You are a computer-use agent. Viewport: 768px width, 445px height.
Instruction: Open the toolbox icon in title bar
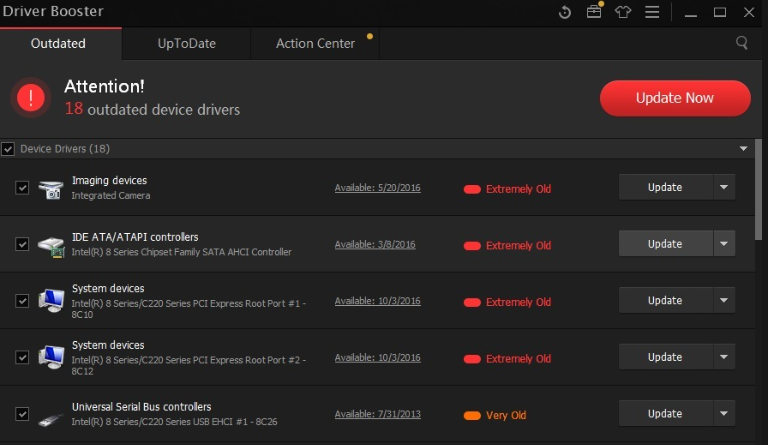click(594, 11)
